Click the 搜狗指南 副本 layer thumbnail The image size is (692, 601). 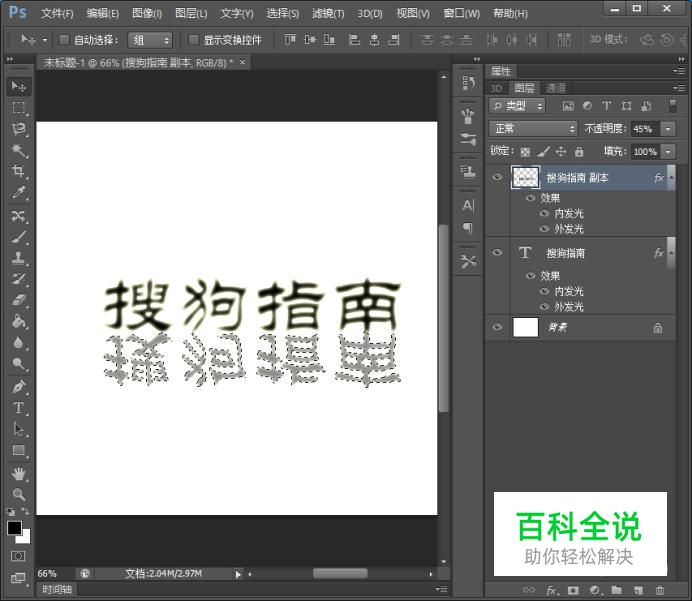(x=525, y=177)
